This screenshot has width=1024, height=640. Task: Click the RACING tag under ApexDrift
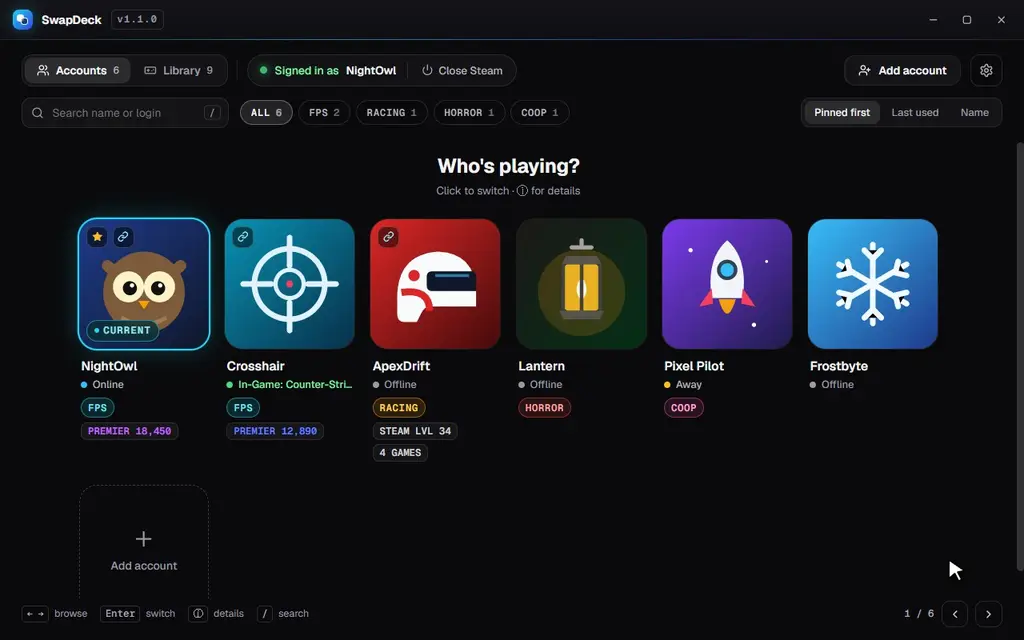coord(398,408)
